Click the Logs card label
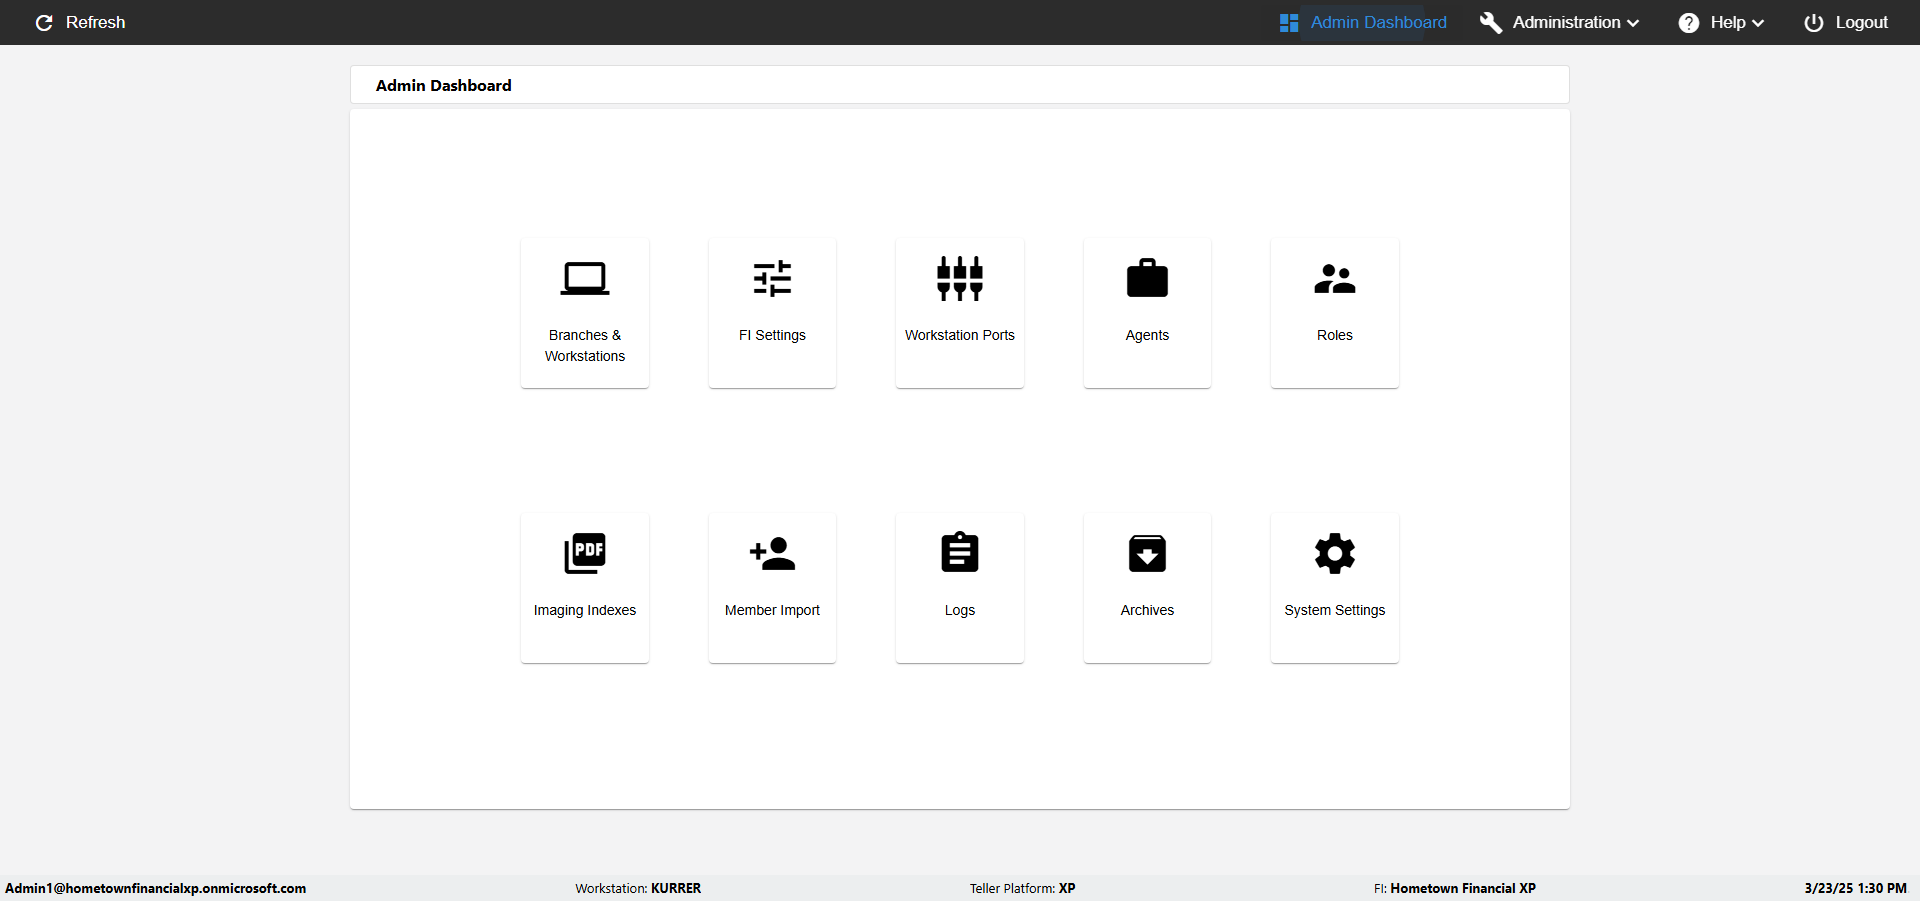This screenshot has height=901, width=1920. (x=960, y=610)
